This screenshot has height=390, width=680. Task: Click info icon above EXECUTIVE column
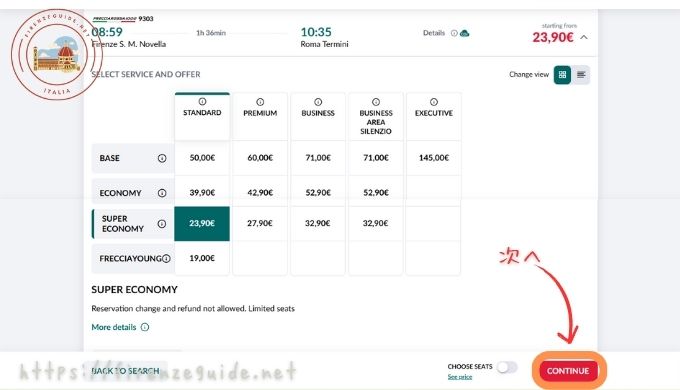point(434,102)
